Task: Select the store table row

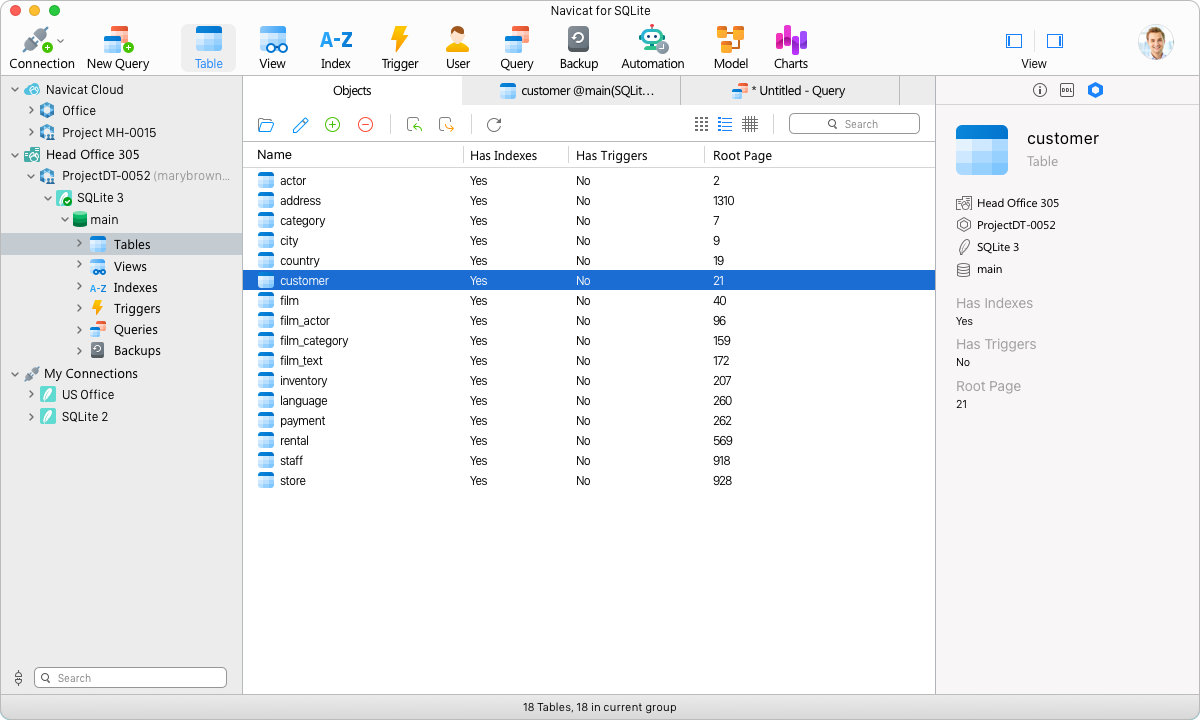Action: [x=589, y=481]
